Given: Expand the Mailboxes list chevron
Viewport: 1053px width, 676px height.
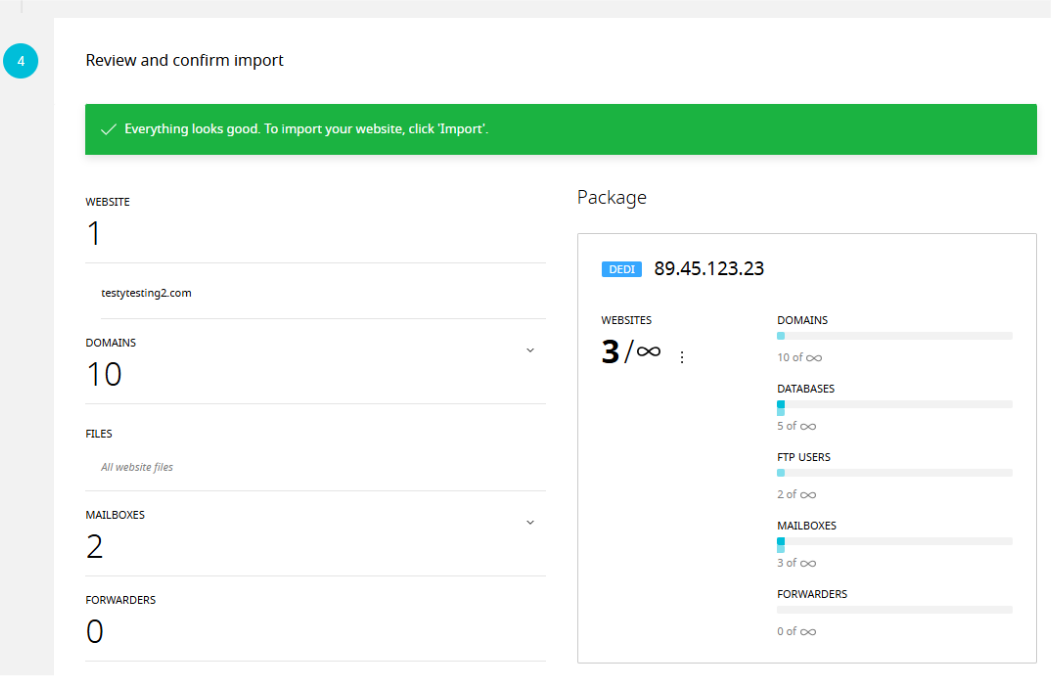Looking at the screenshot, I should pos(530,522).
